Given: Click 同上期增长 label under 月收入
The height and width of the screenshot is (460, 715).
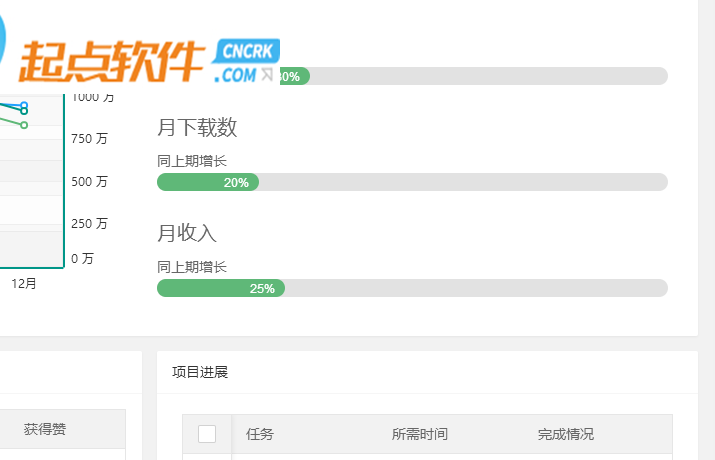Looking at the screenshot, I should [x=192, y=267].
